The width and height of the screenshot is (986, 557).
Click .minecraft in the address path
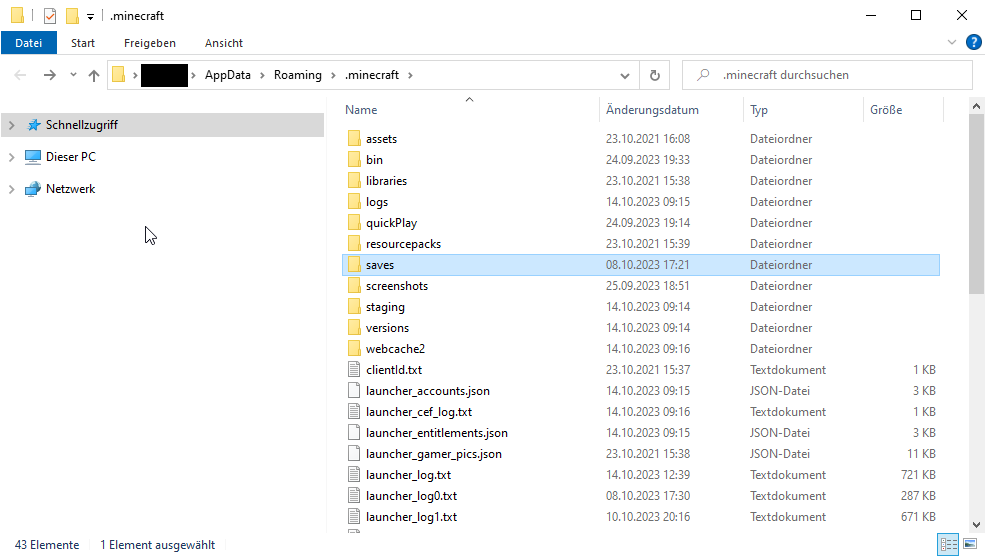click(372, 75)
